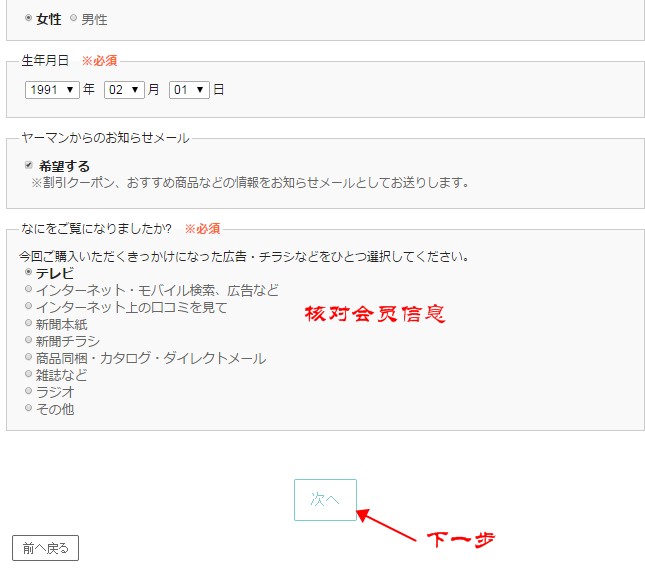The height and width of the screenshot is (575, 645).
Task: Pick the 新聞チラシ radio option
Action: tap(28, 340)
